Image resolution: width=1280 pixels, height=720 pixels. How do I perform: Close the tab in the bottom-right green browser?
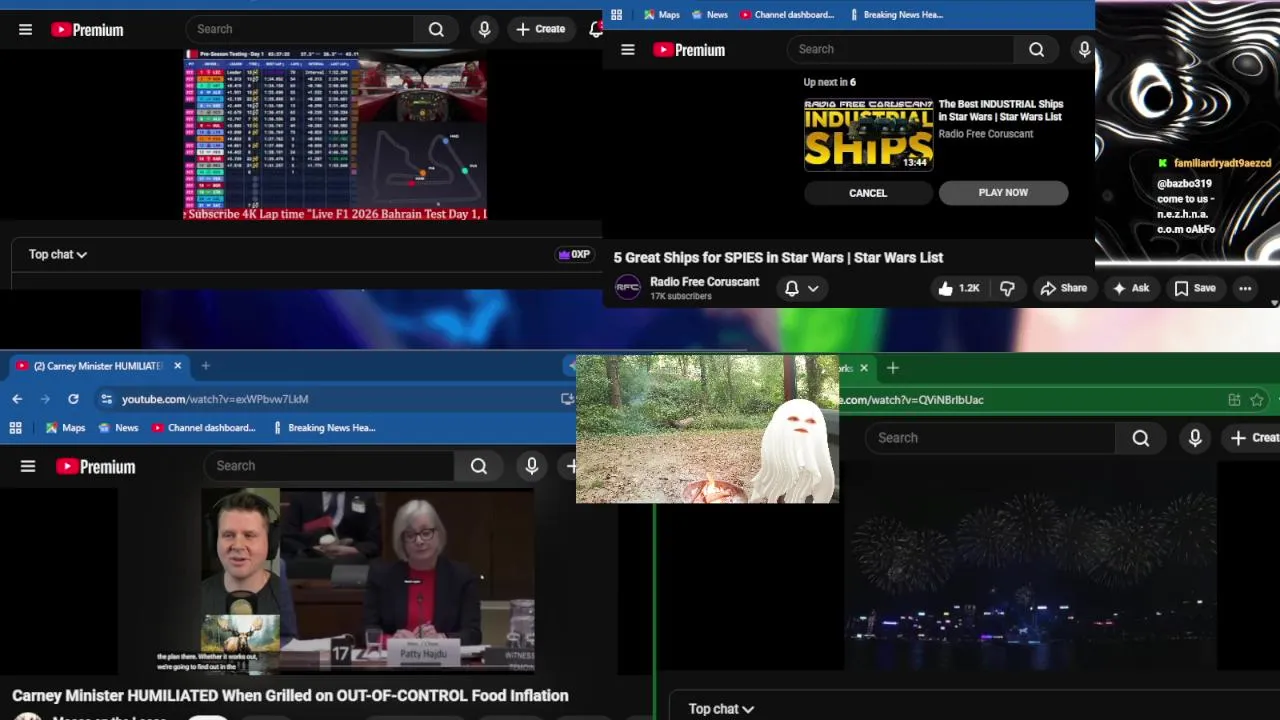(x=864, y=368)
